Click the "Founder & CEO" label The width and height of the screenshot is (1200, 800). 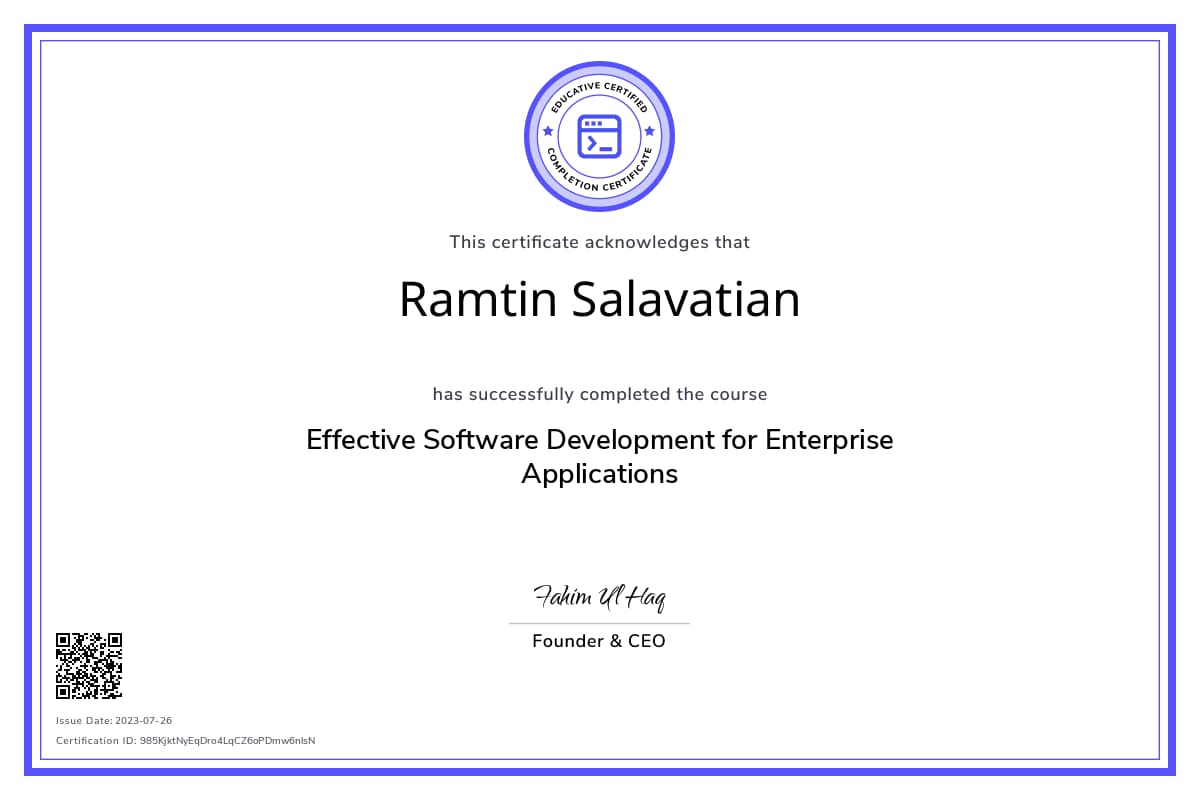598,641
